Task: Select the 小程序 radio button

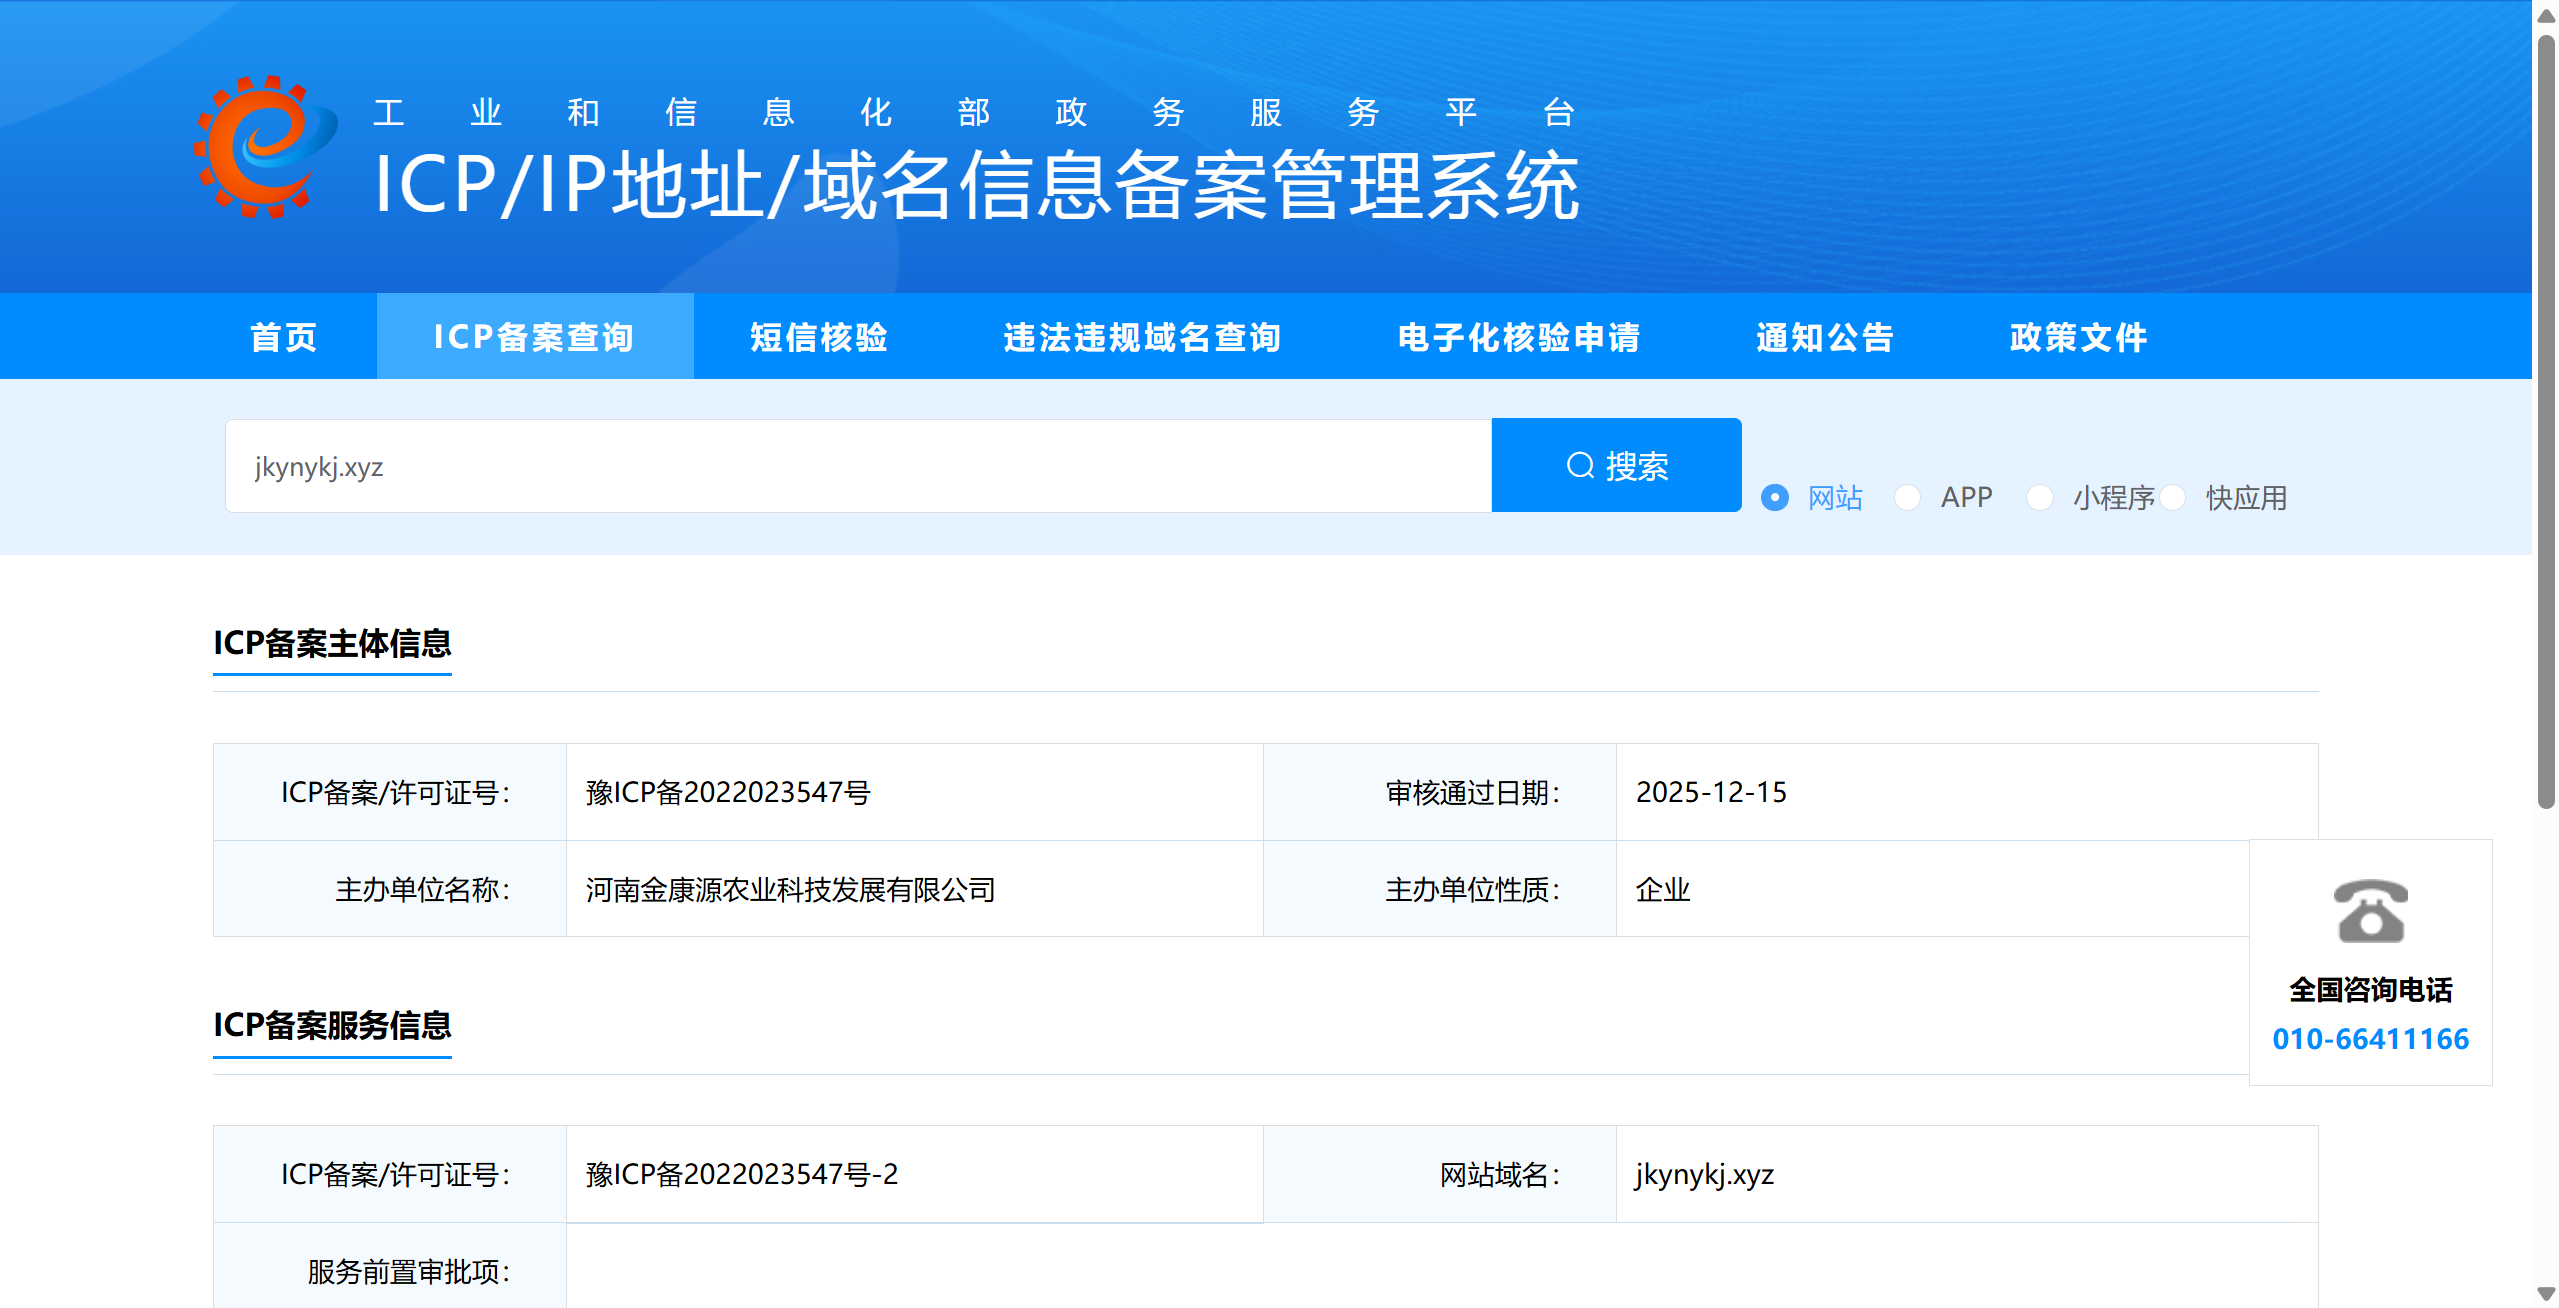Action: (2039, 497)
